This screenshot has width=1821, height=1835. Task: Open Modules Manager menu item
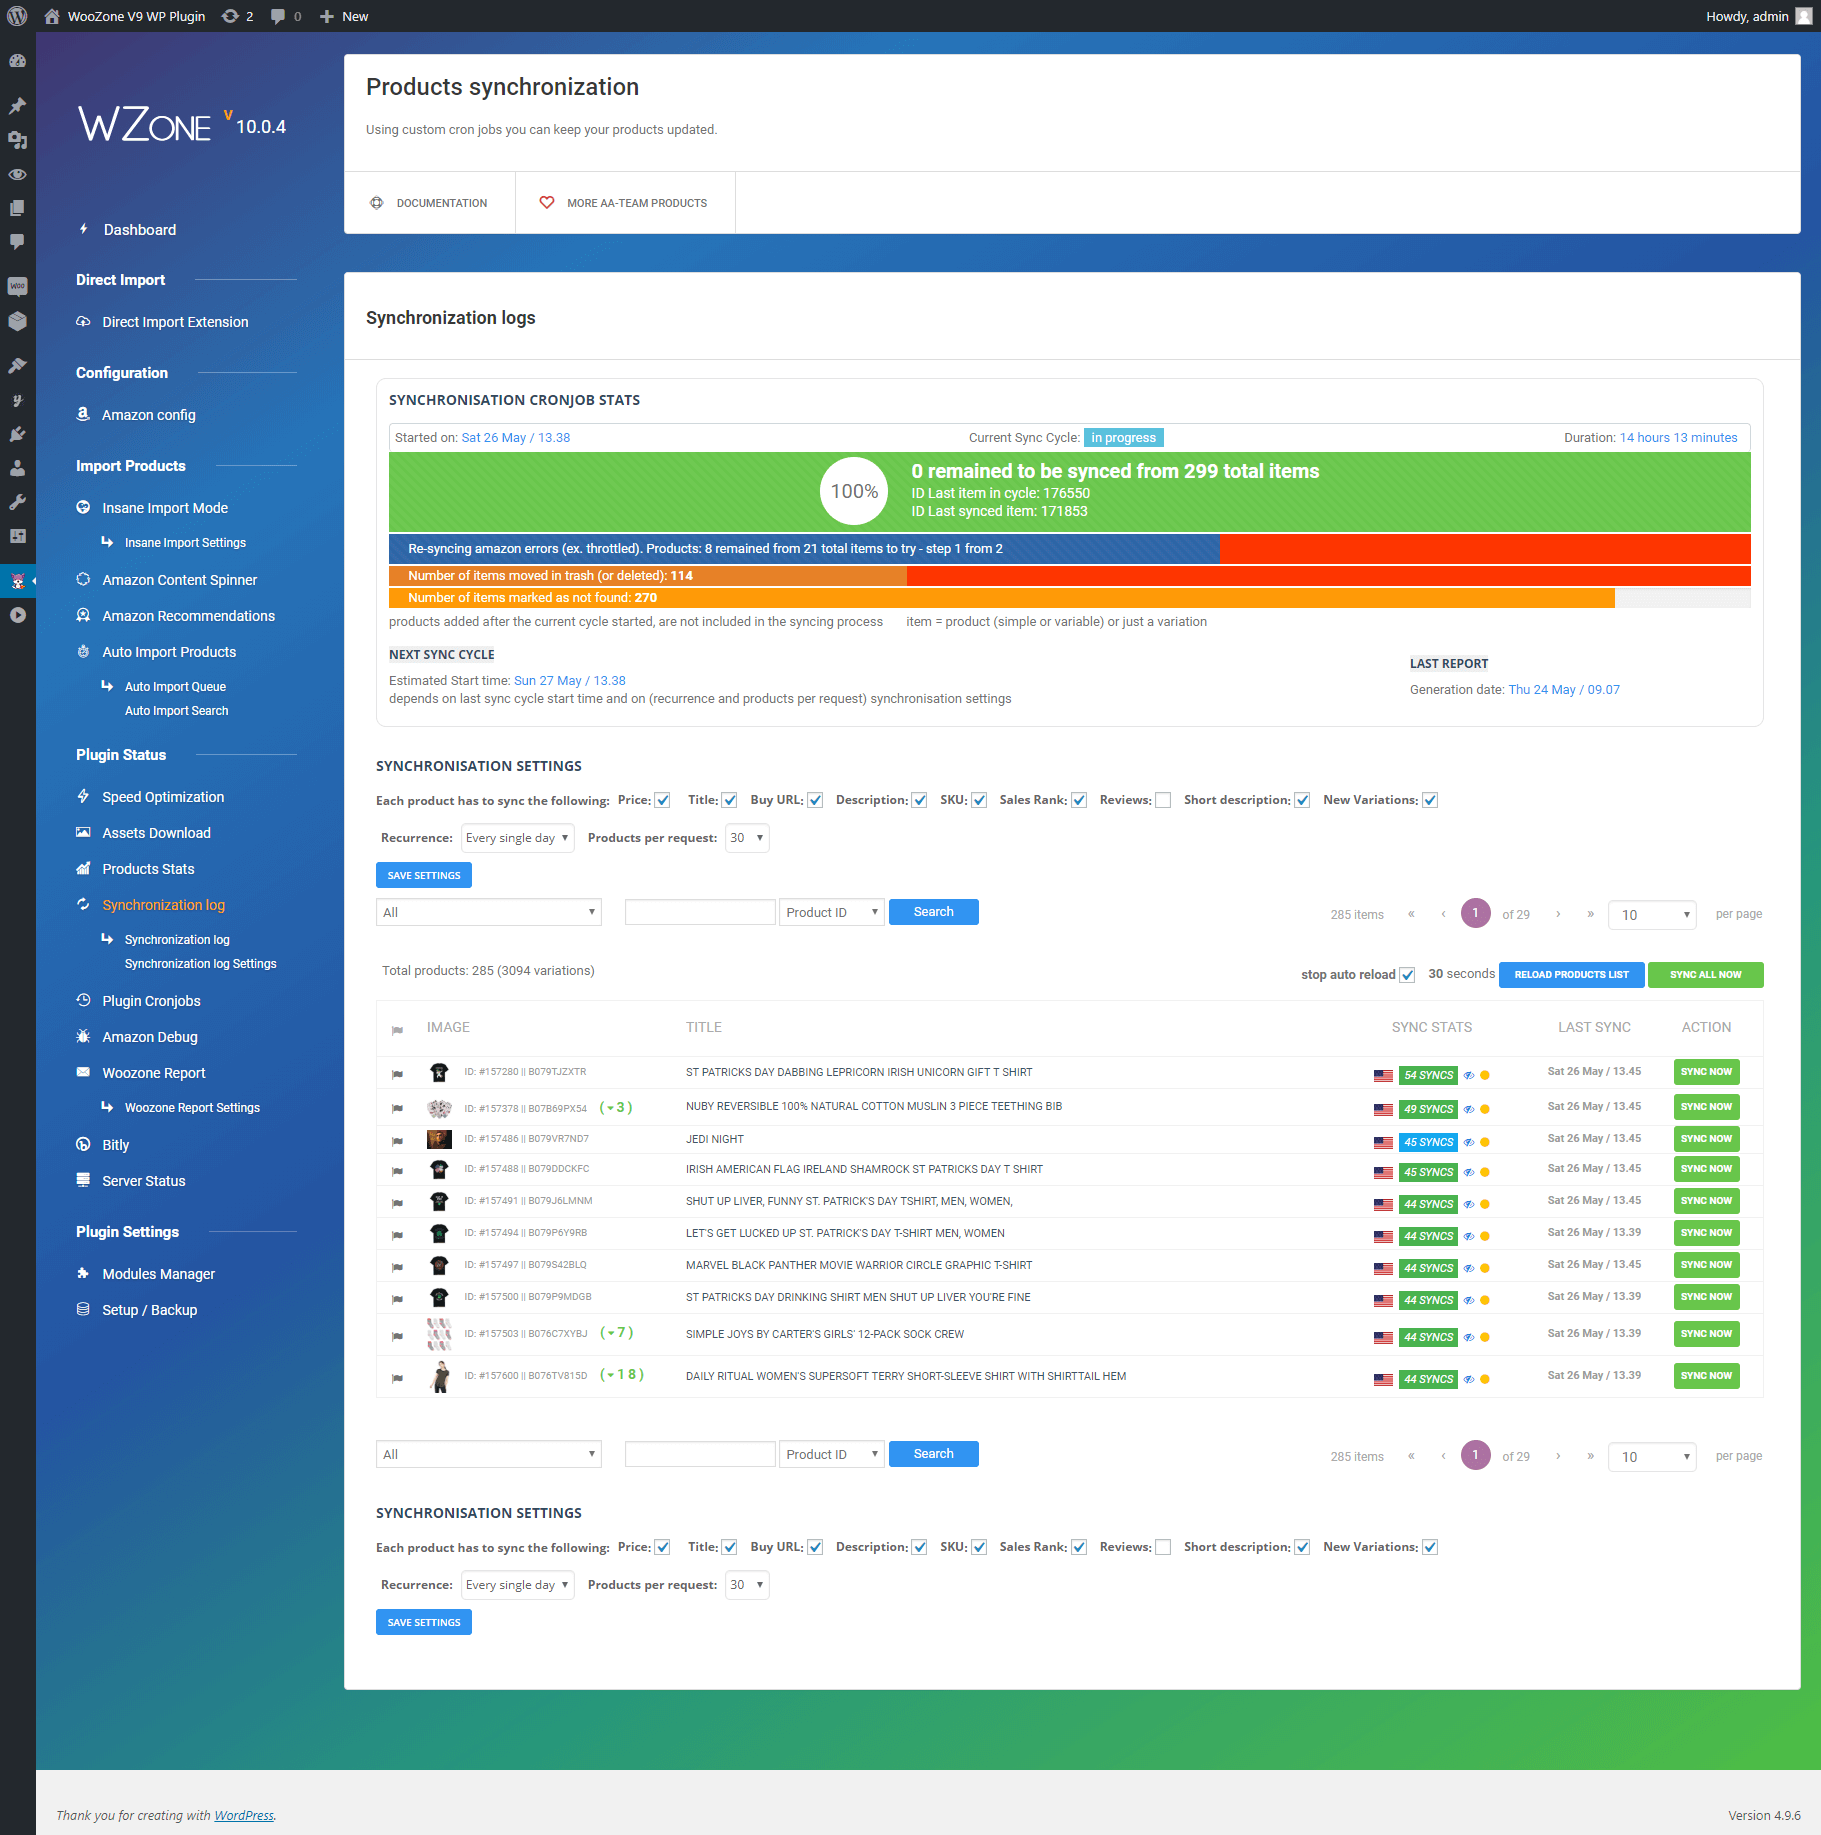[158, 1274]
